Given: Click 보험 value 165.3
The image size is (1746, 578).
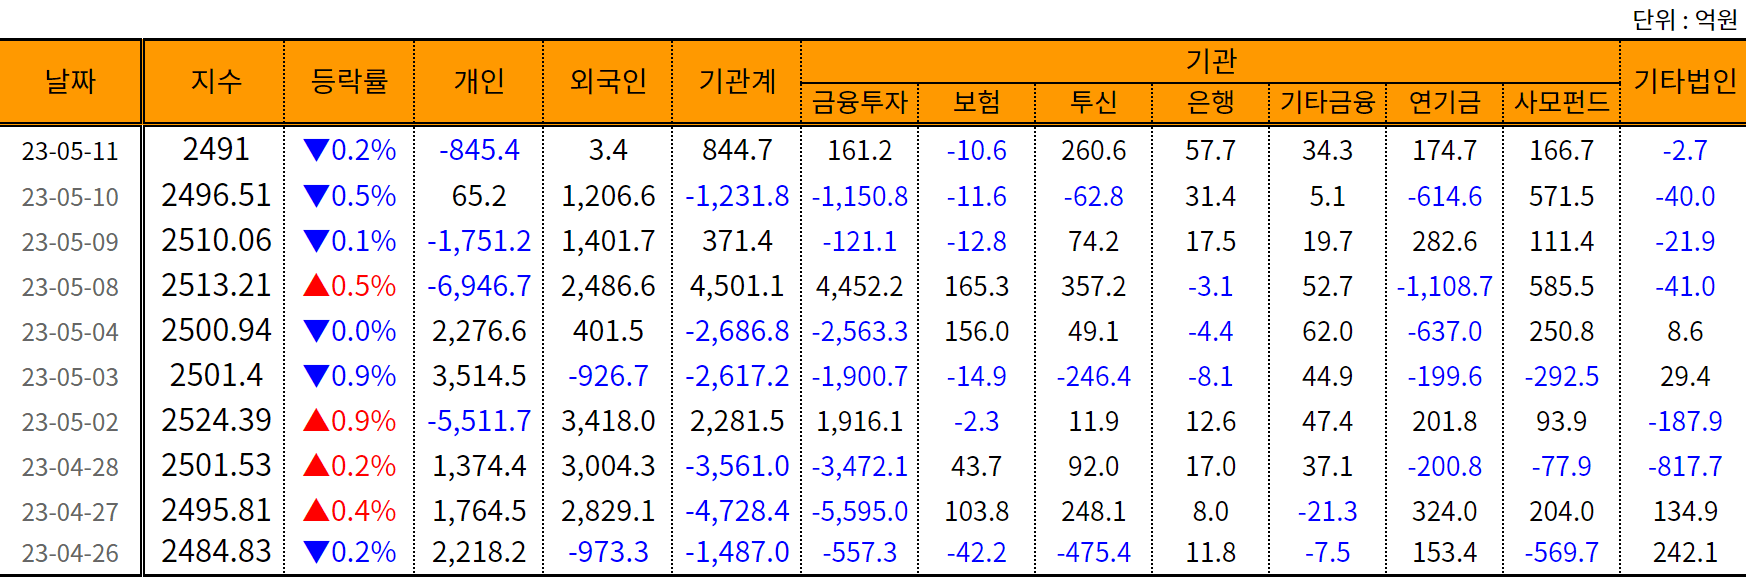Looking at the screenshot, I should pos(977,286).
